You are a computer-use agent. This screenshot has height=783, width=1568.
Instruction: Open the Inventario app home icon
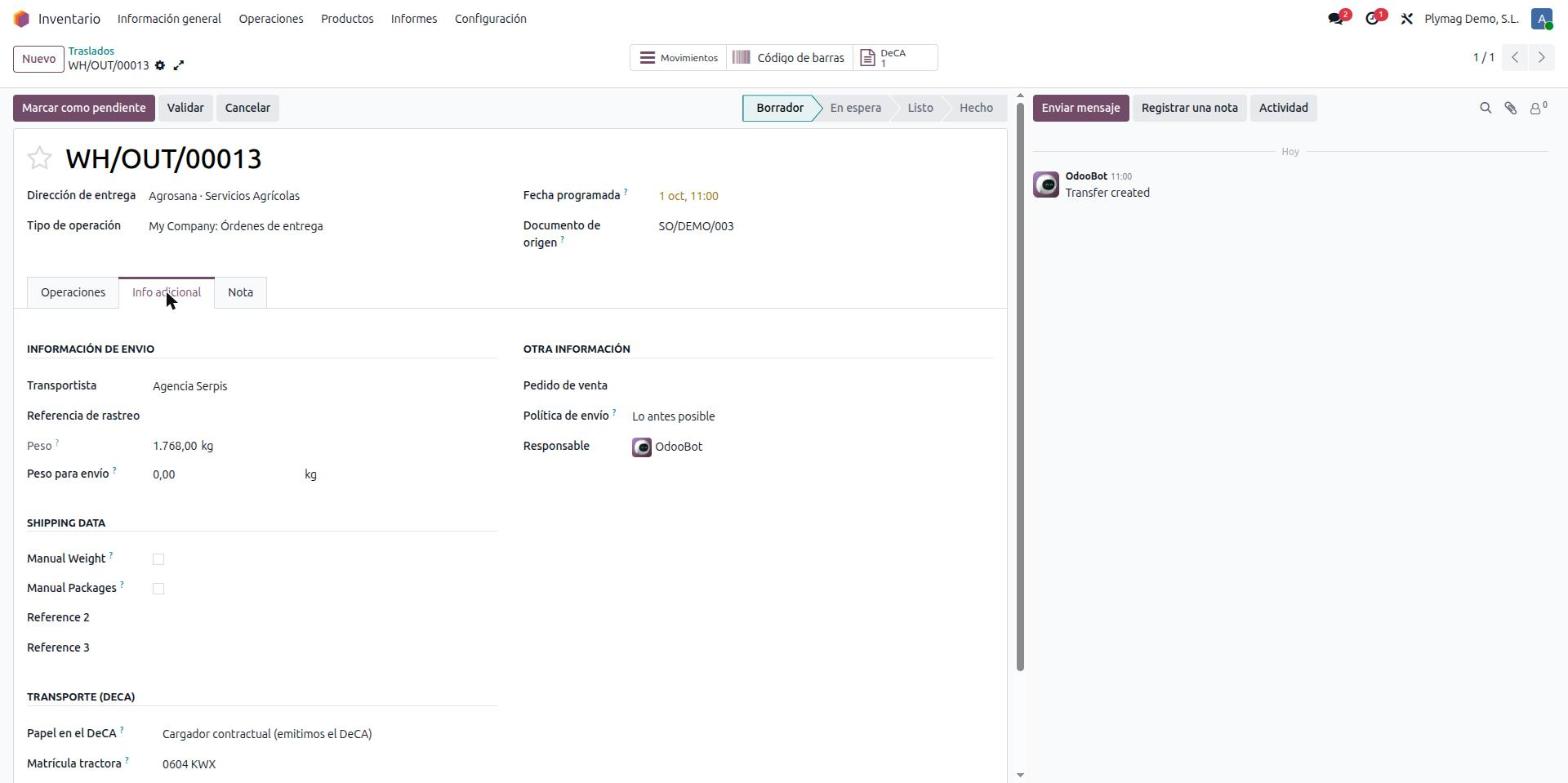tap(21, 19)
